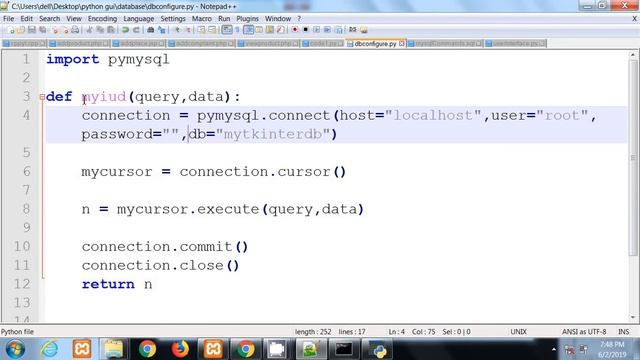The image size is (640, 360).
Task: Start macro recording with the red Record icon
Action: pyautogui.click(x=295, y=30)
